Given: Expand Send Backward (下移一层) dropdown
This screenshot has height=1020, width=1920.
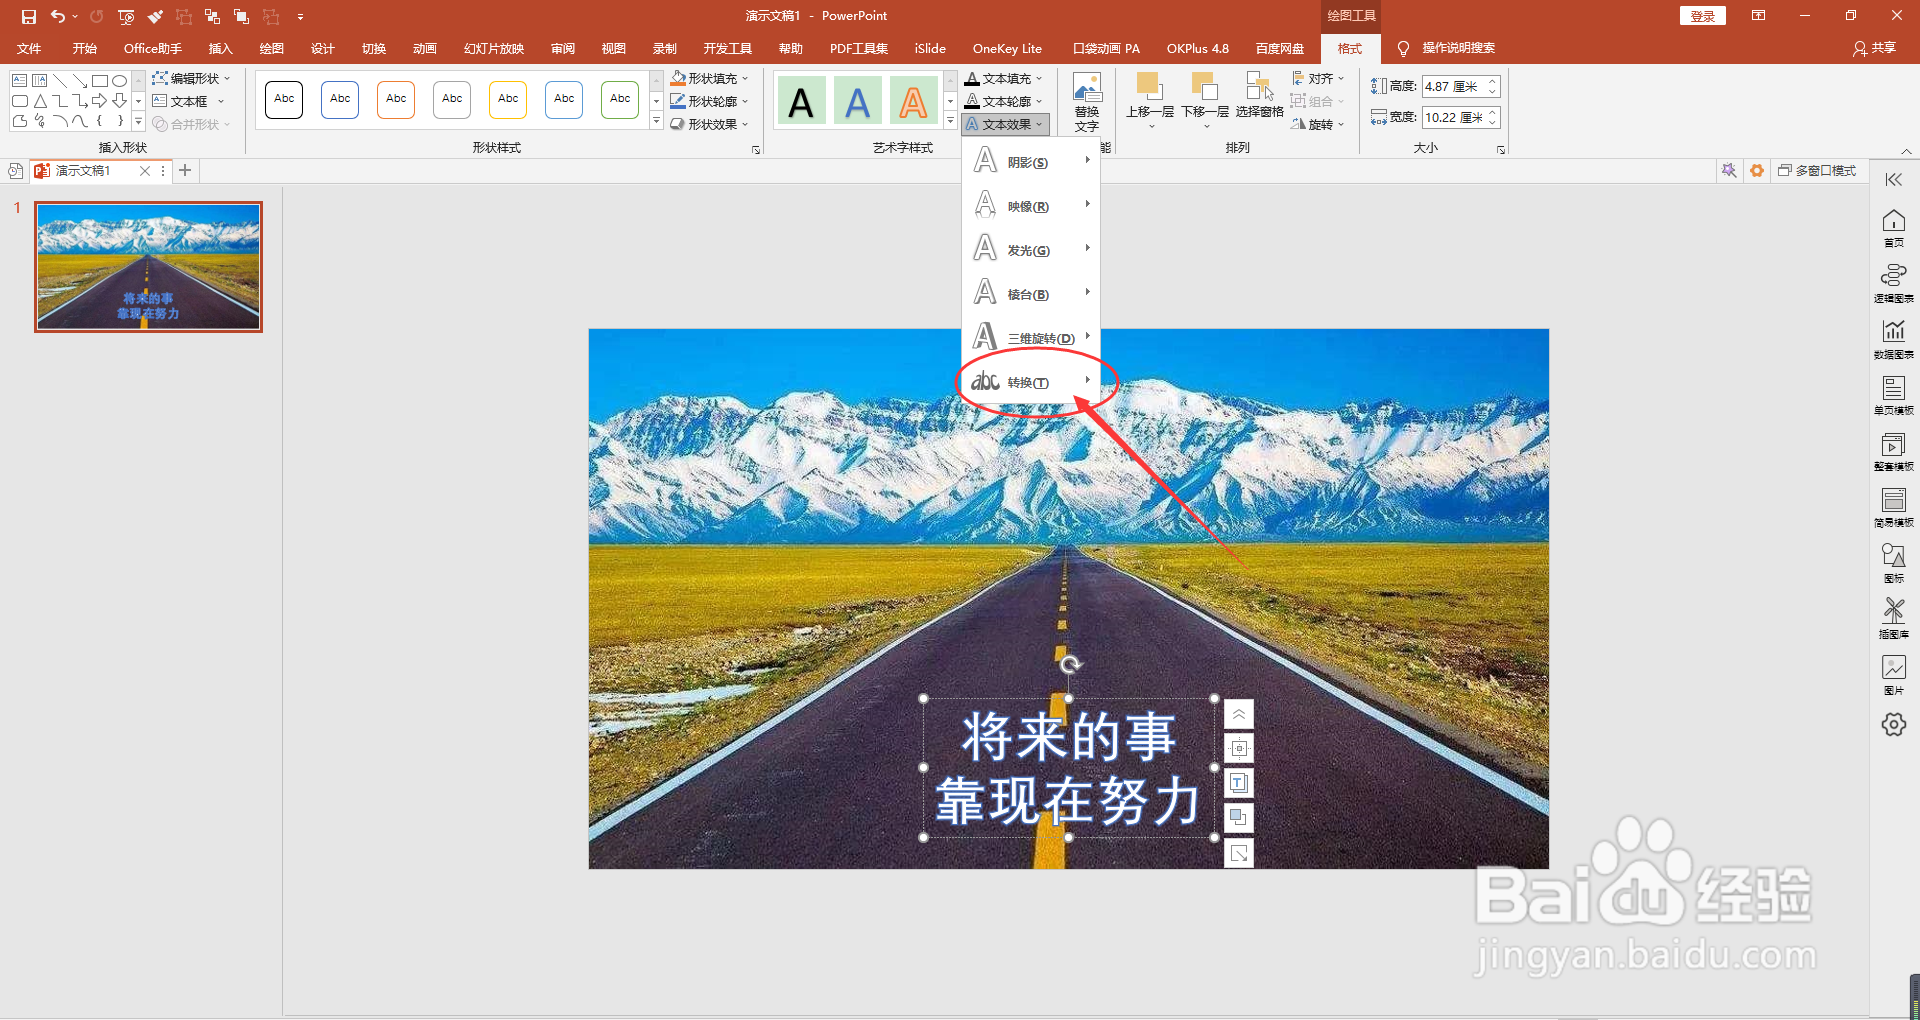Looking at the screenshot, I should 1205,126.
